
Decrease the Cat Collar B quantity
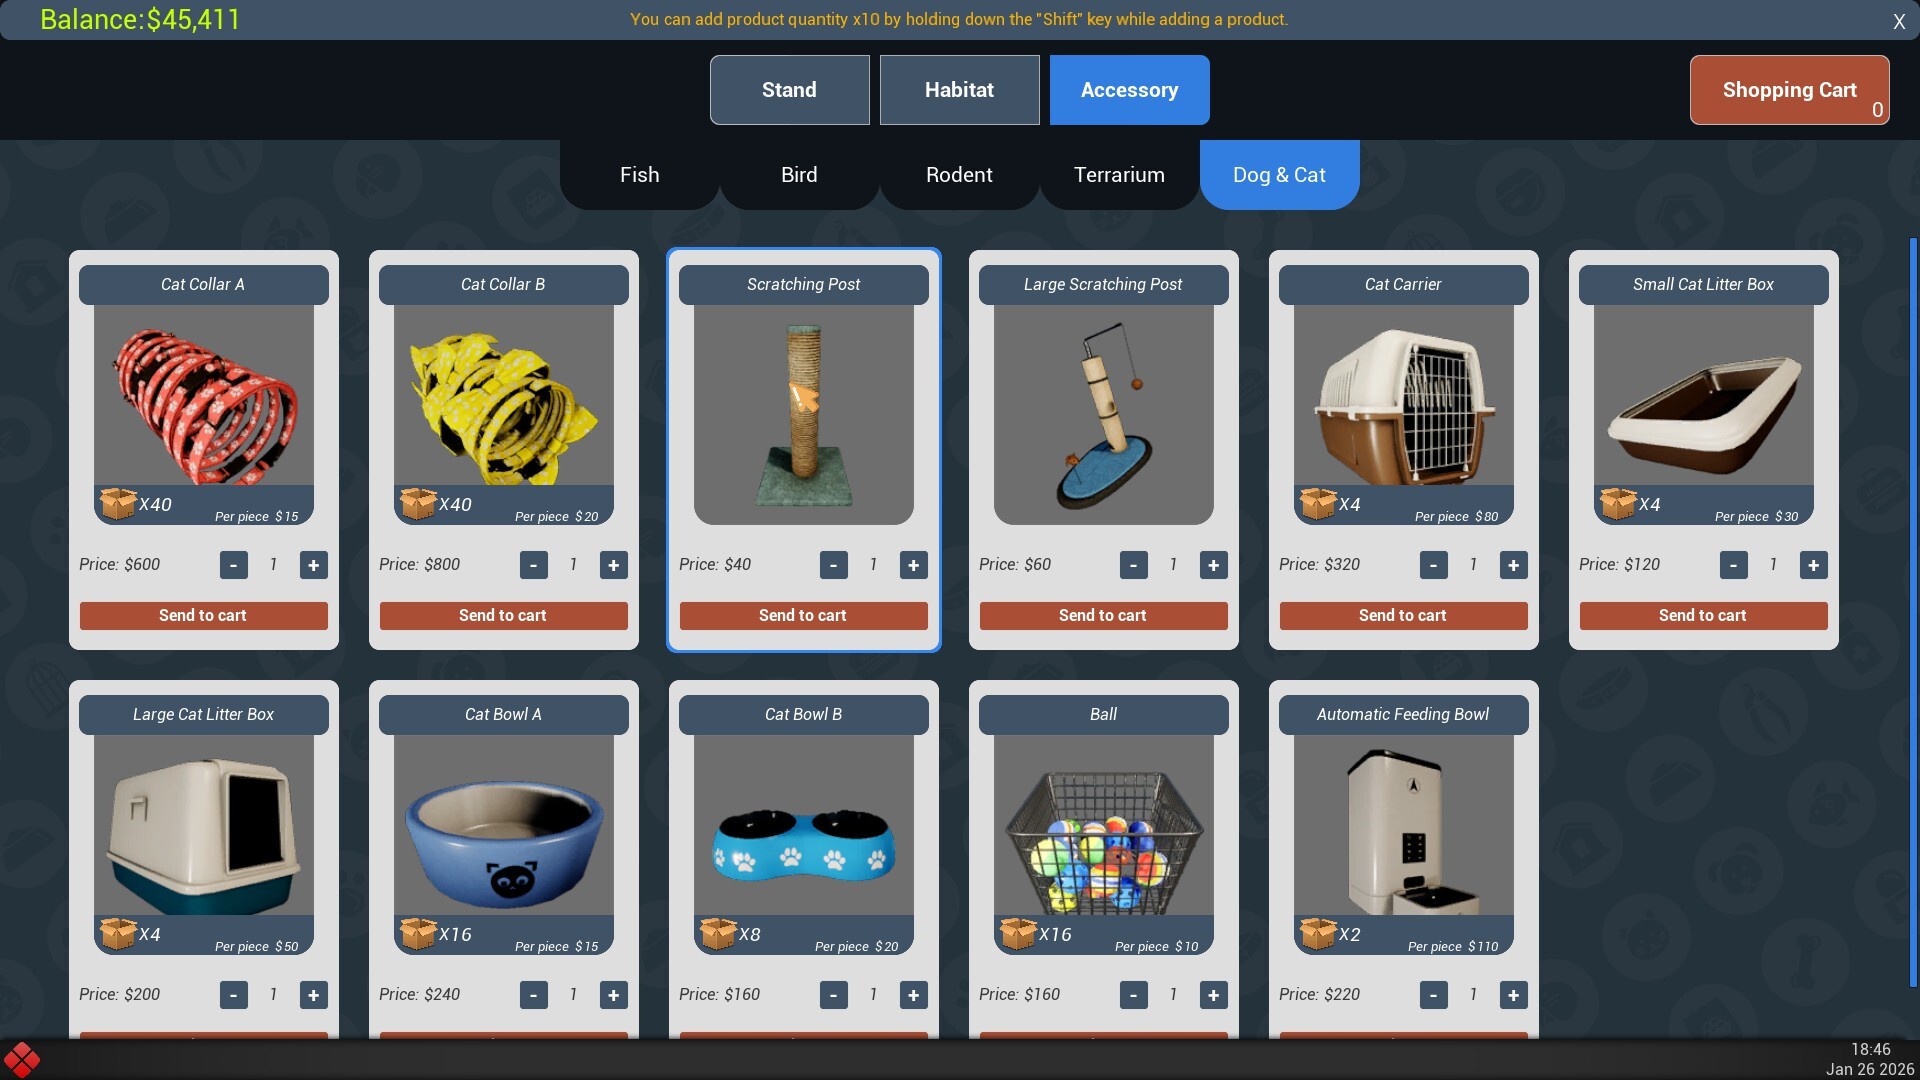pos(534,565)
